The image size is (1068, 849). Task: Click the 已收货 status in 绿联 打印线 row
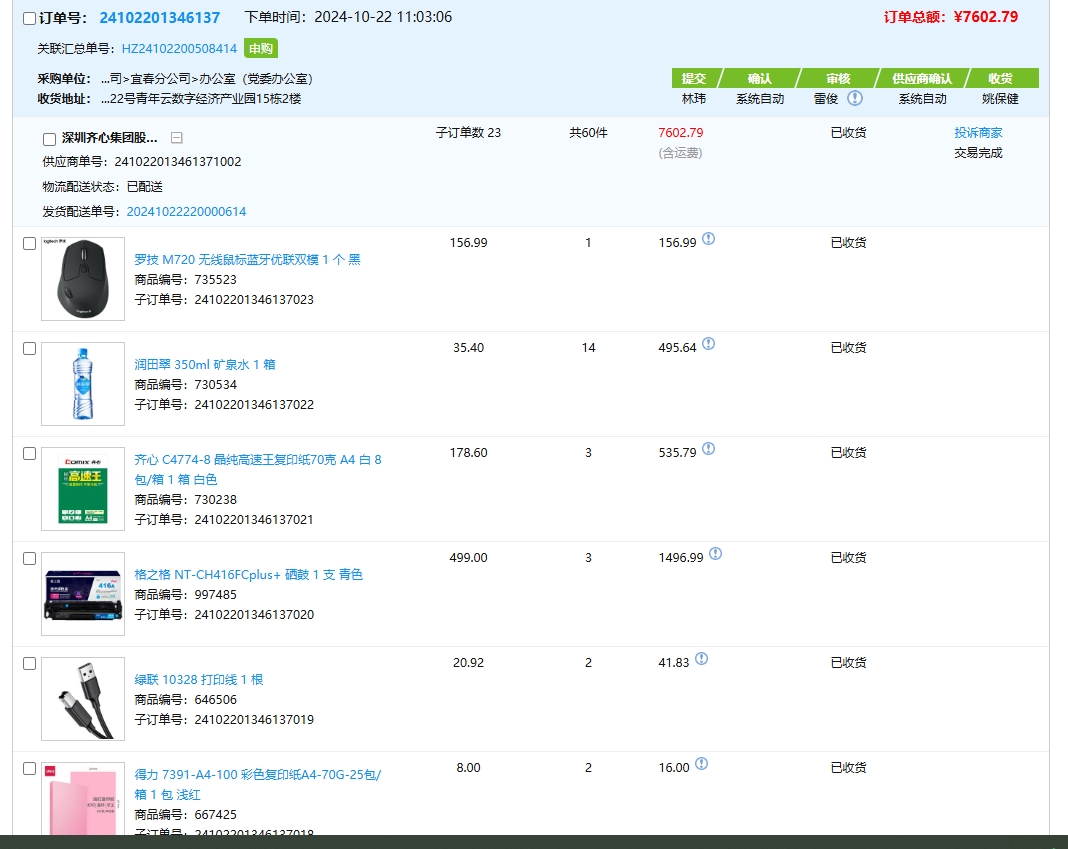tap(848, 662)
